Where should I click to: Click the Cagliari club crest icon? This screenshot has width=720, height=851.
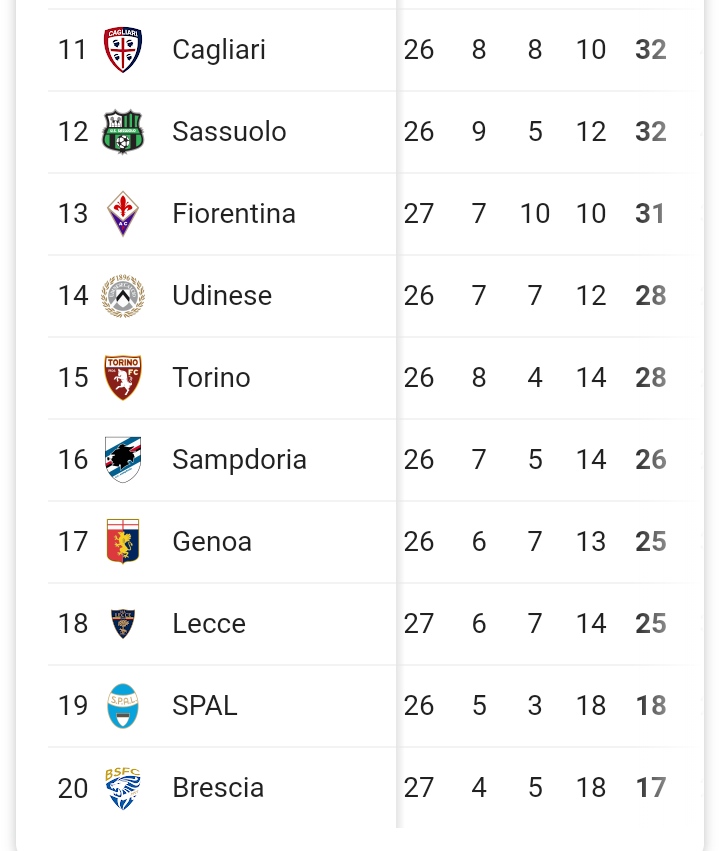(x=123, y=49)
